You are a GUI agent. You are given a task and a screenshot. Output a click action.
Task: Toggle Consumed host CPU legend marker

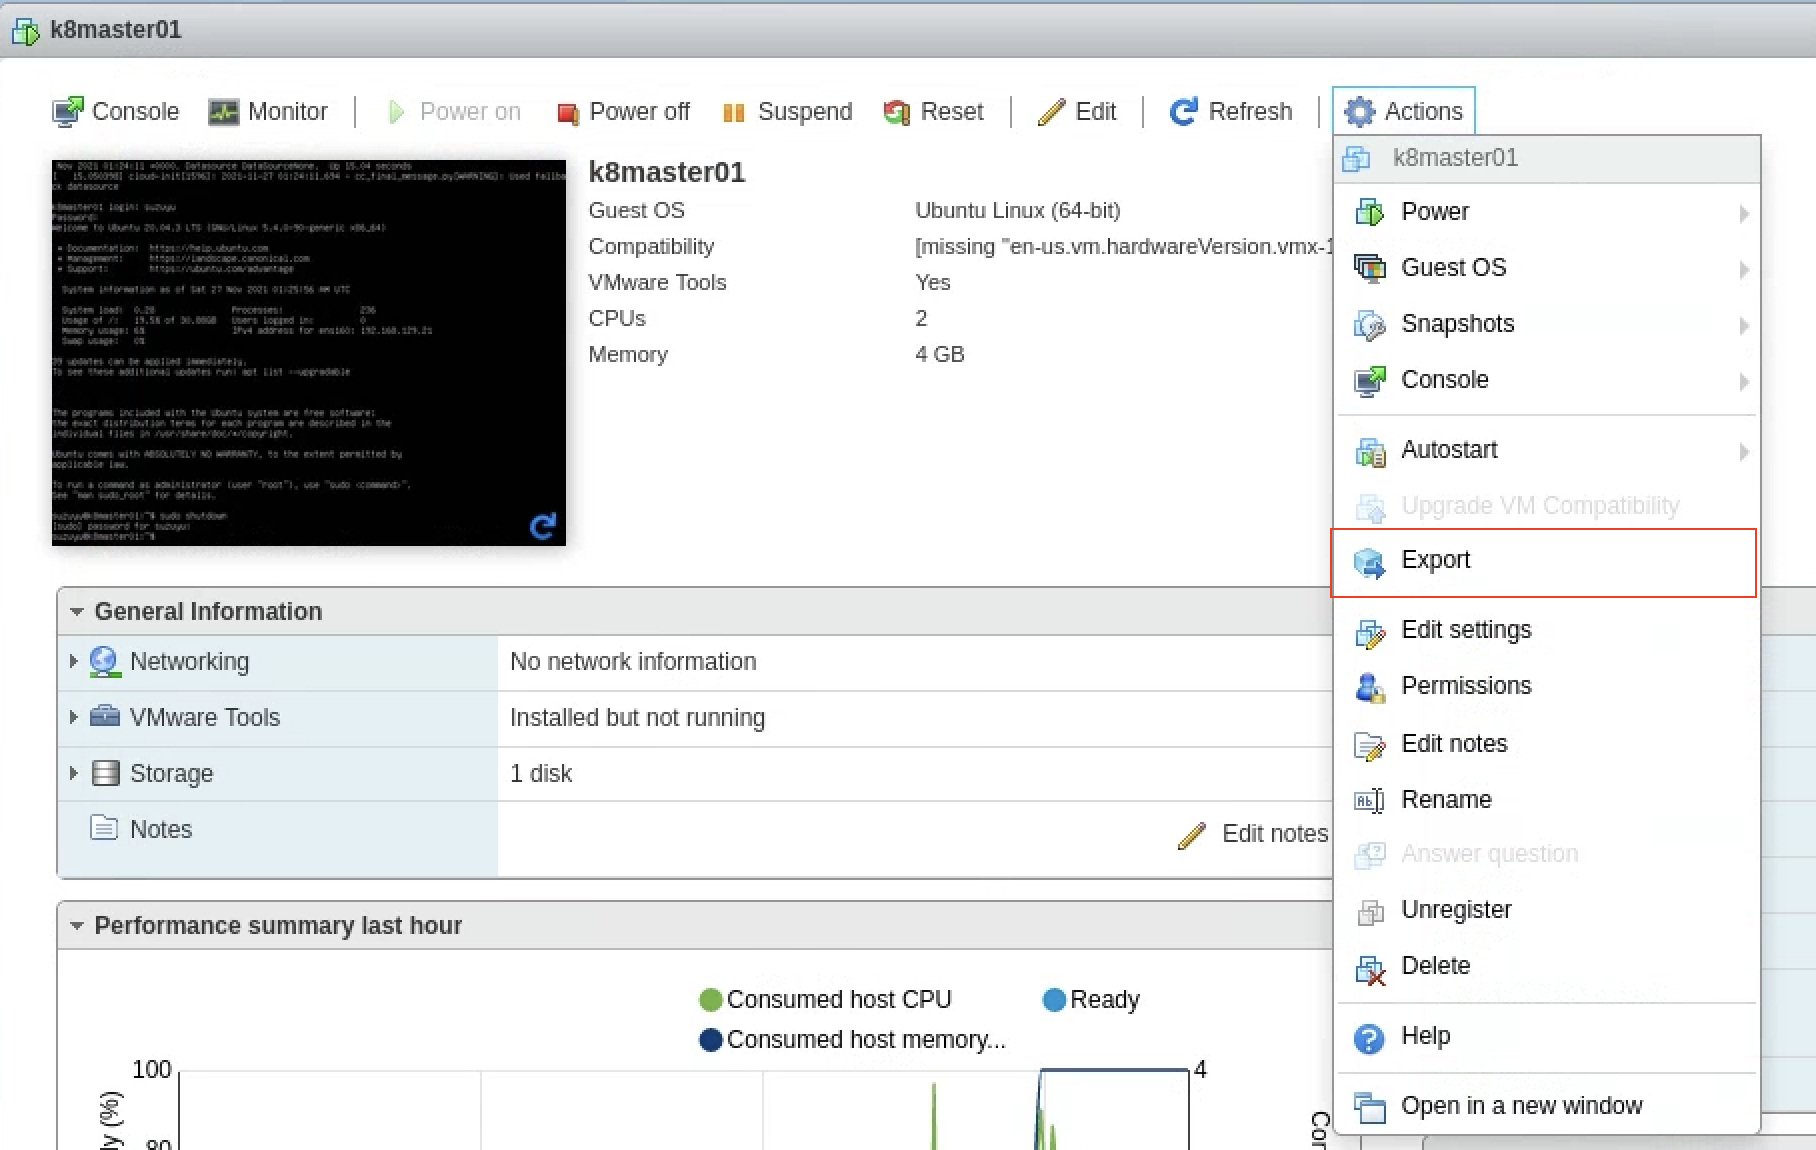(711, 1000)
